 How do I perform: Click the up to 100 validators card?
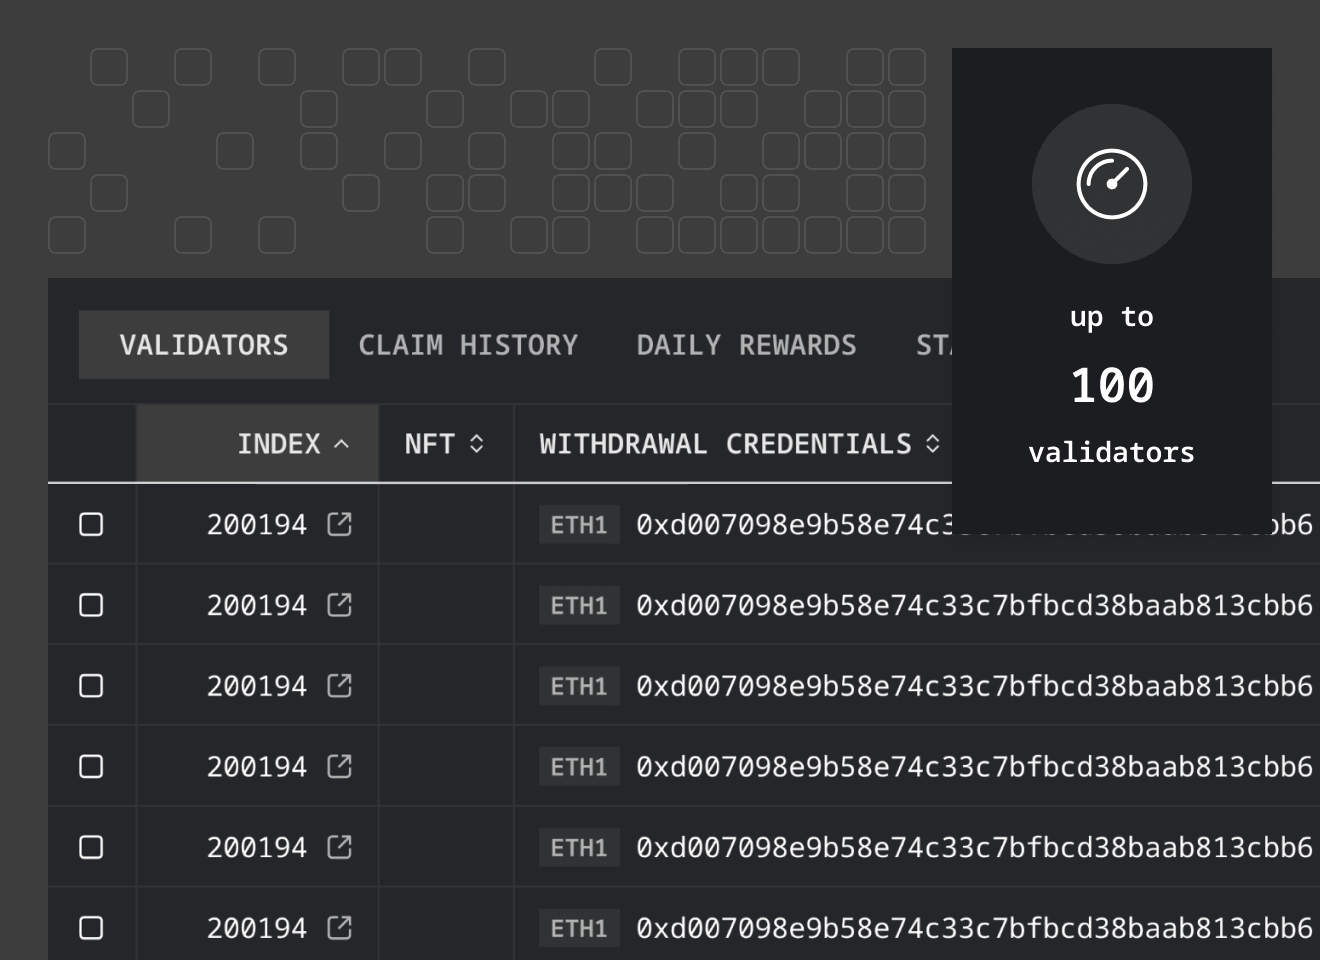pyautogui.click(x=1111, y=385)
